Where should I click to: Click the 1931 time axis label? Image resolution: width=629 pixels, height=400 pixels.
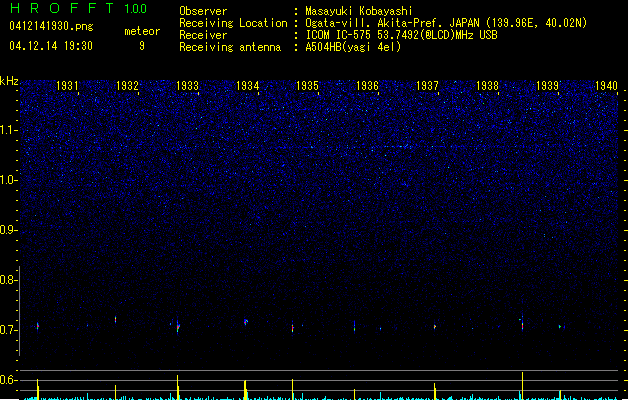[67, 86]
